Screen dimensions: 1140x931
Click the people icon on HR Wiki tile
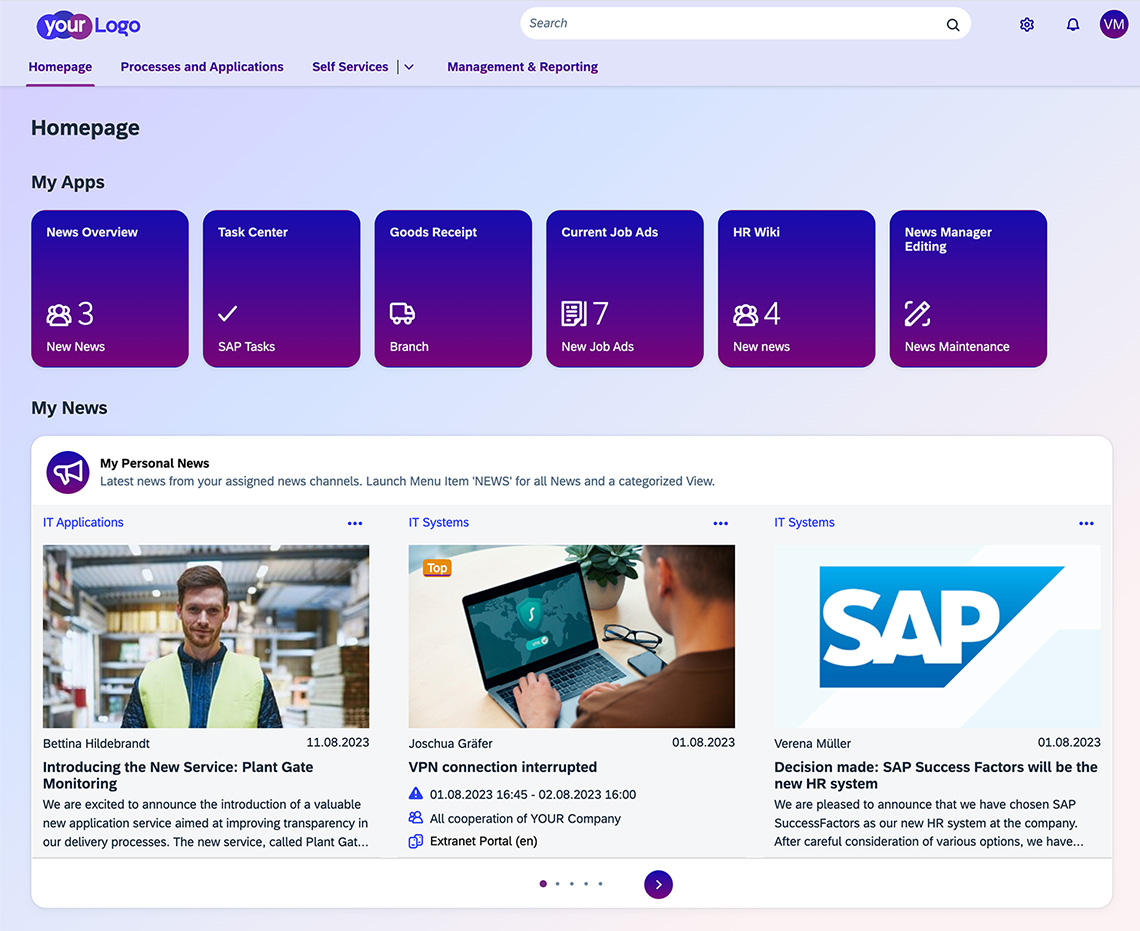click(x=745, y=314)
